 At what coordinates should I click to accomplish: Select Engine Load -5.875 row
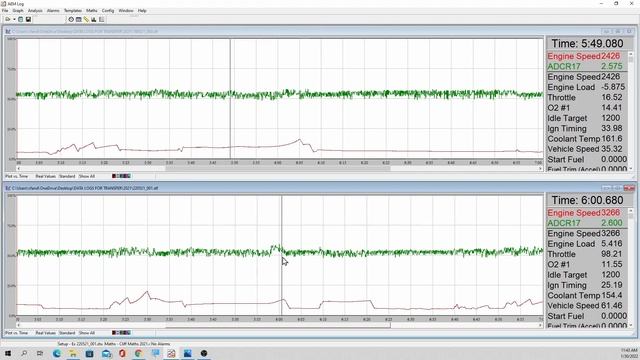(587, 87)
